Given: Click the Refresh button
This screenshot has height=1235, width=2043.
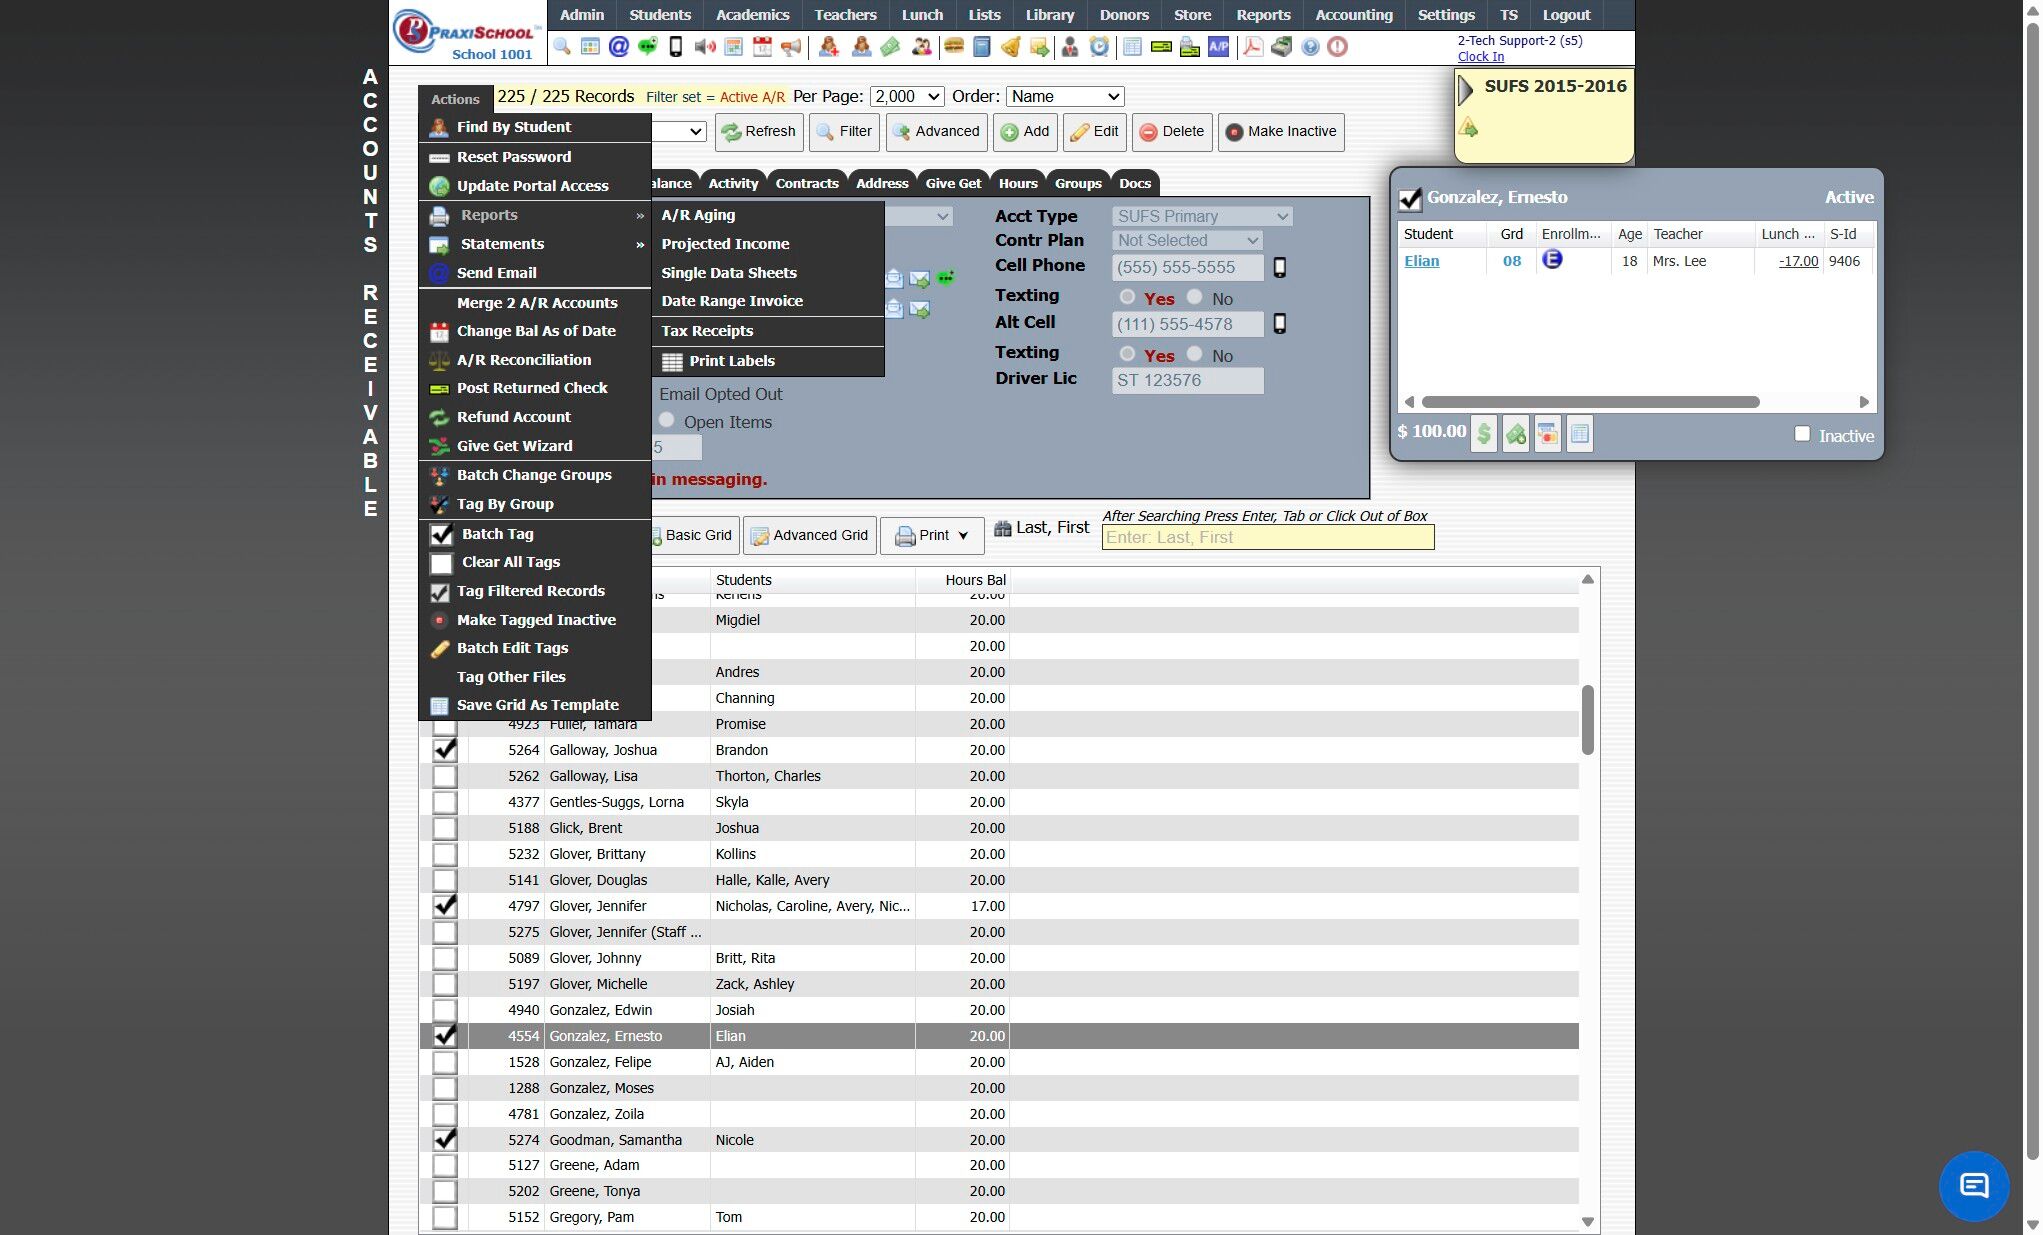Looking at the screenshot, I should 759,132.
